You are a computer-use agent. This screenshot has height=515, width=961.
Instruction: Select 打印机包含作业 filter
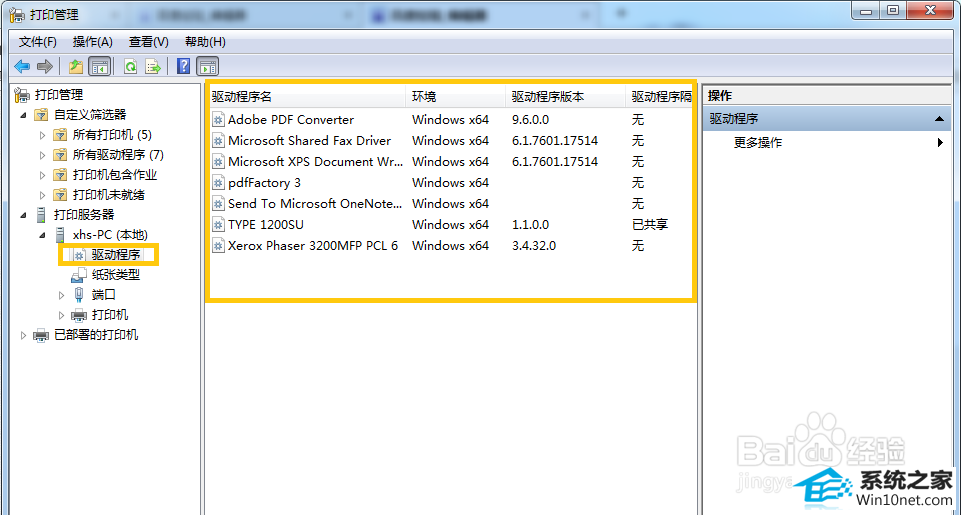coord(115,175)
